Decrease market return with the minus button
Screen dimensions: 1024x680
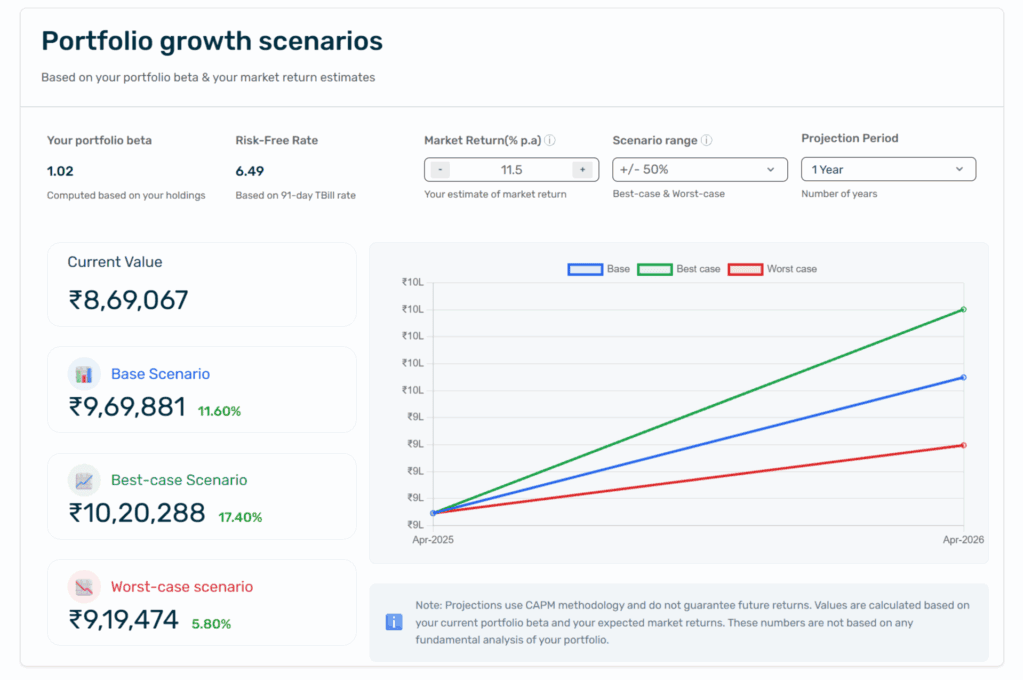coord(442,170)
